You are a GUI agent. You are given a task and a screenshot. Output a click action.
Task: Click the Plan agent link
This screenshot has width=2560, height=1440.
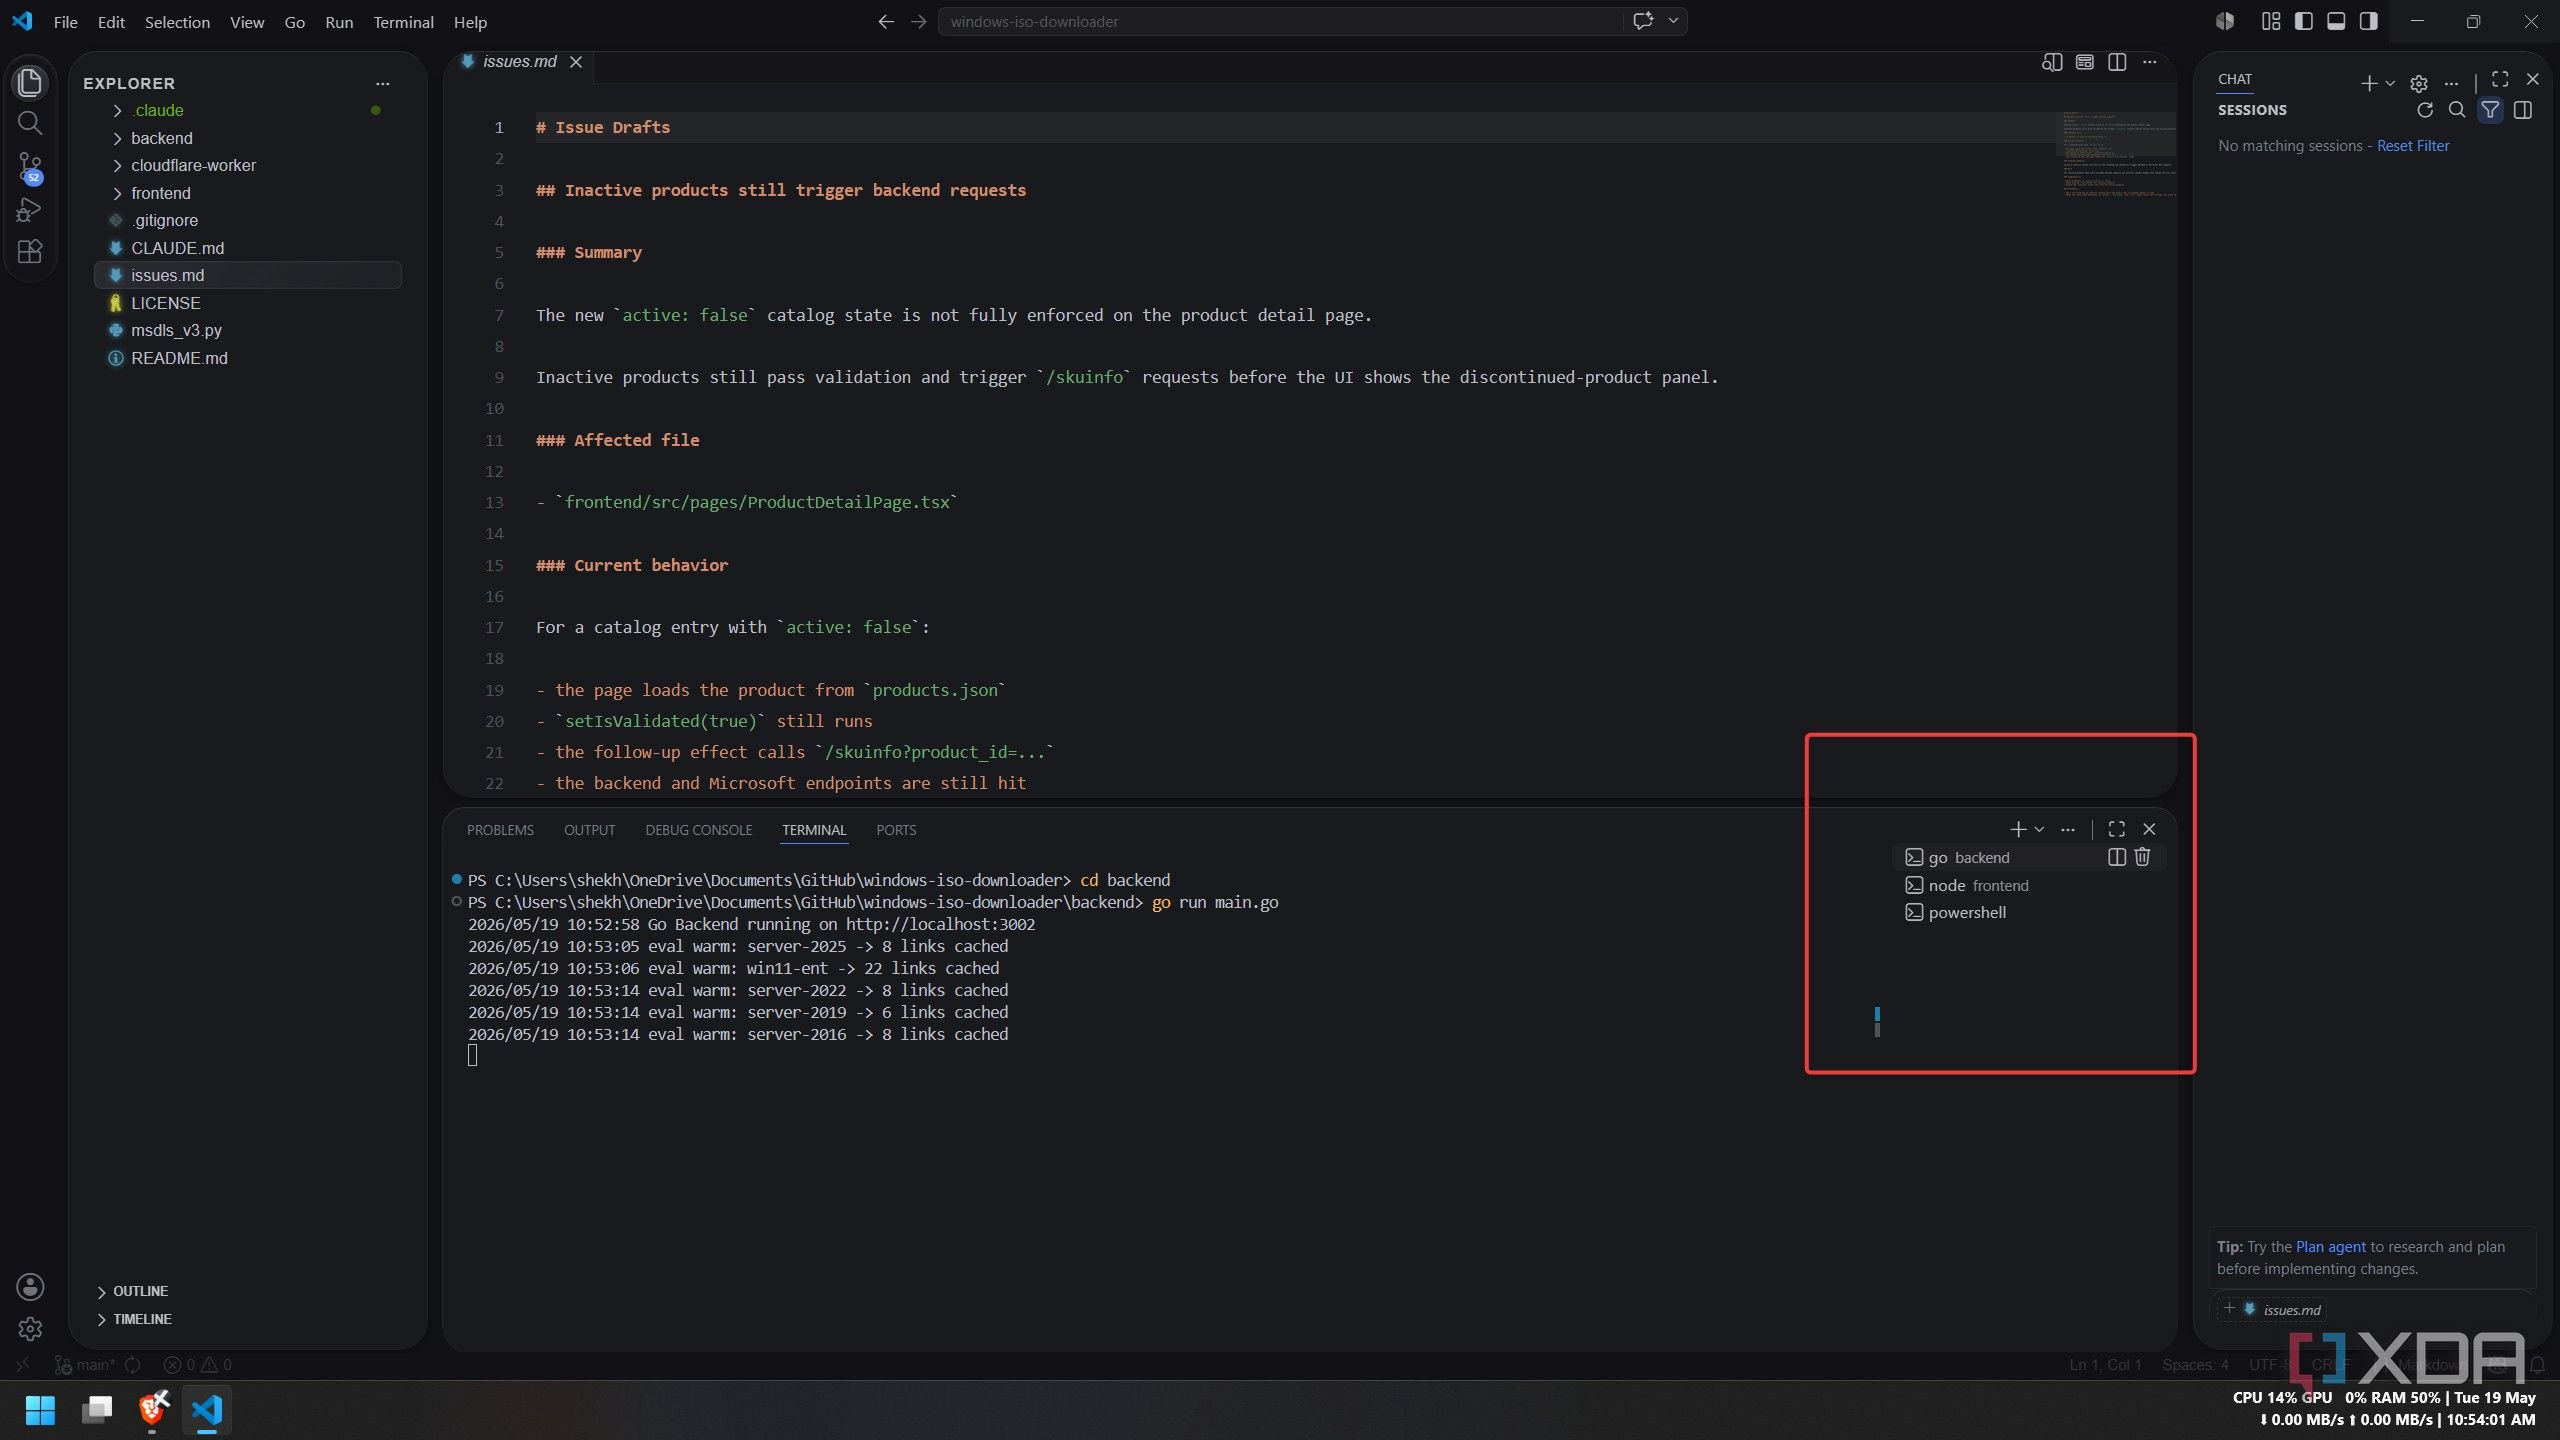2330,1247
